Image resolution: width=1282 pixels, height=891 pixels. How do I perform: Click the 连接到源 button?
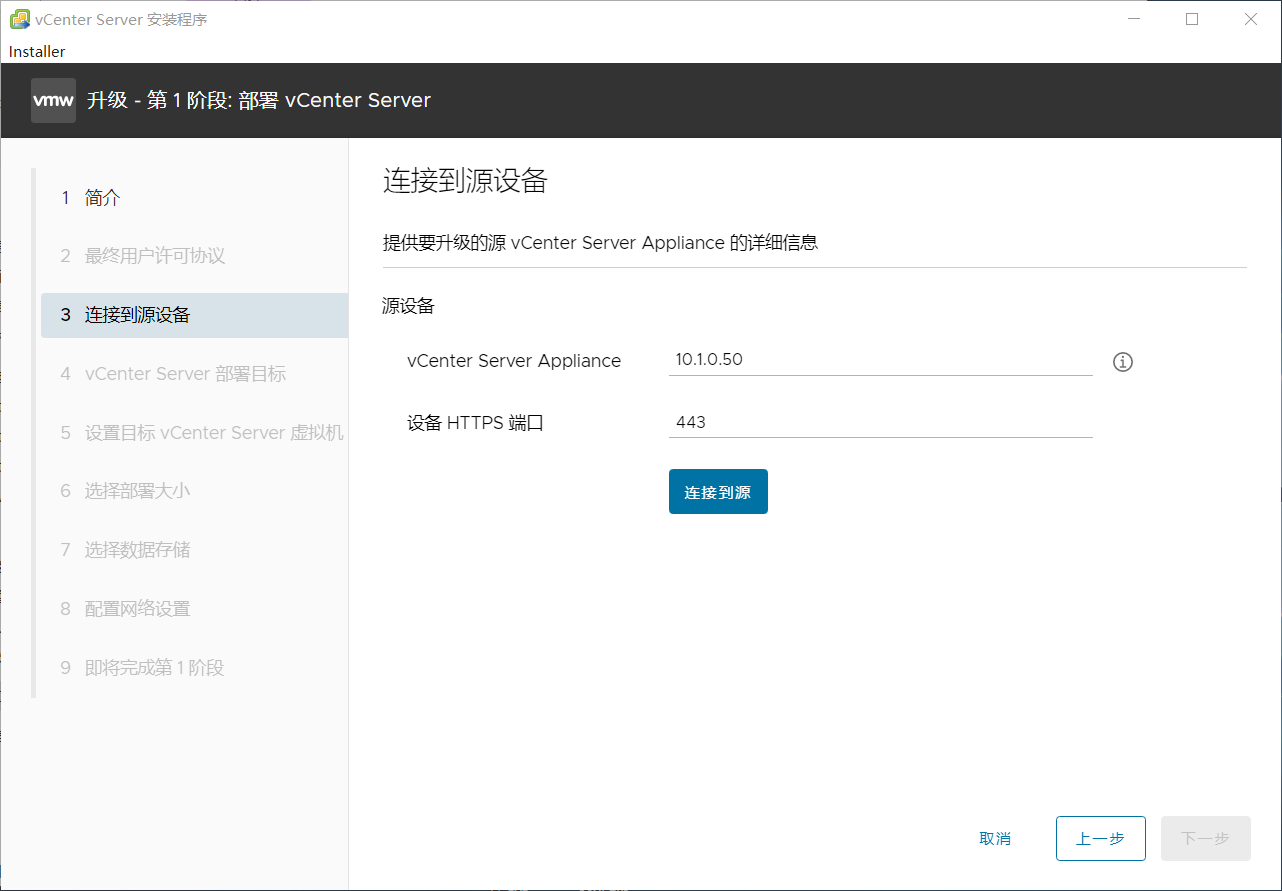tap(718, 492)
